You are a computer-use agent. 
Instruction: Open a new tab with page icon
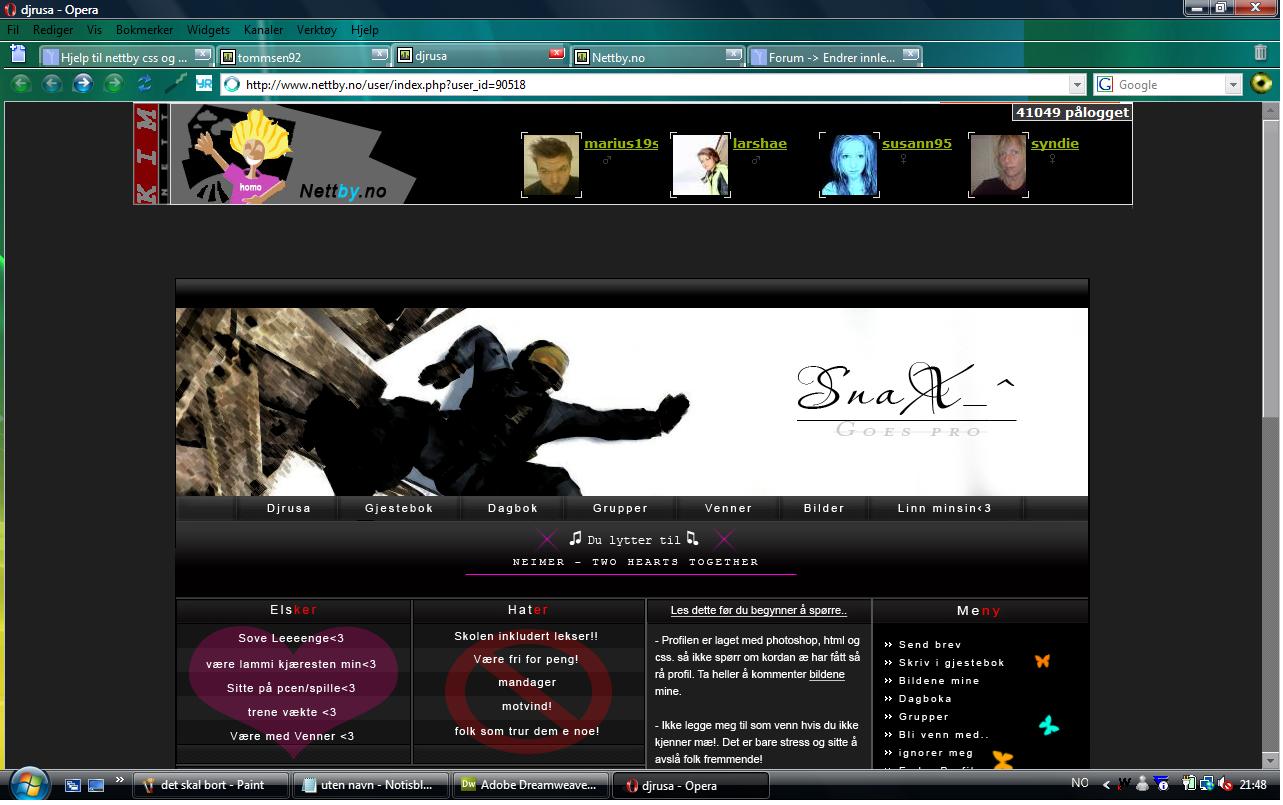click(18, 54)
